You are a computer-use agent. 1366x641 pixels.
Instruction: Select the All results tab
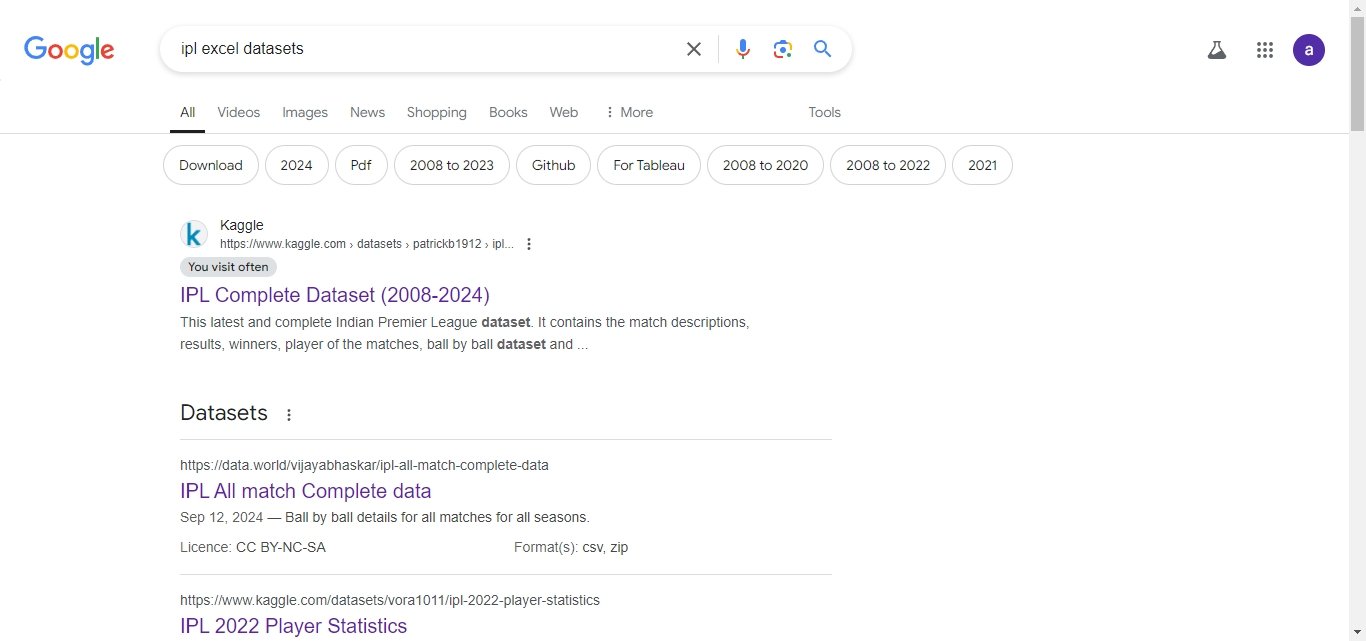point(187,112)
